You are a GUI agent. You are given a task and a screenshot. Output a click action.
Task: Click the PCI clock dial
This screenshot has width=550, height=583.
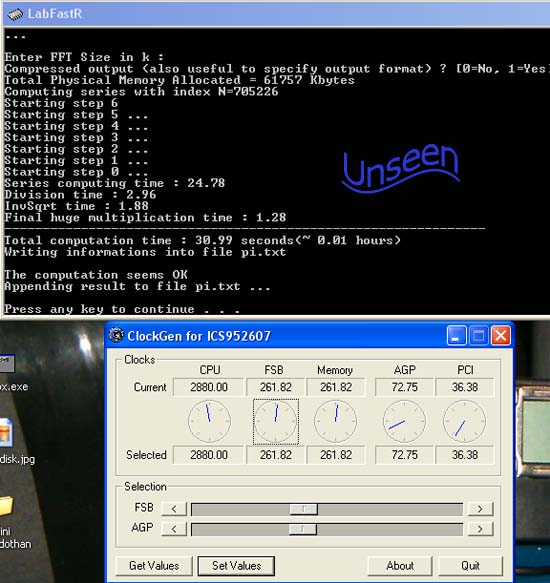pos(464,421)
